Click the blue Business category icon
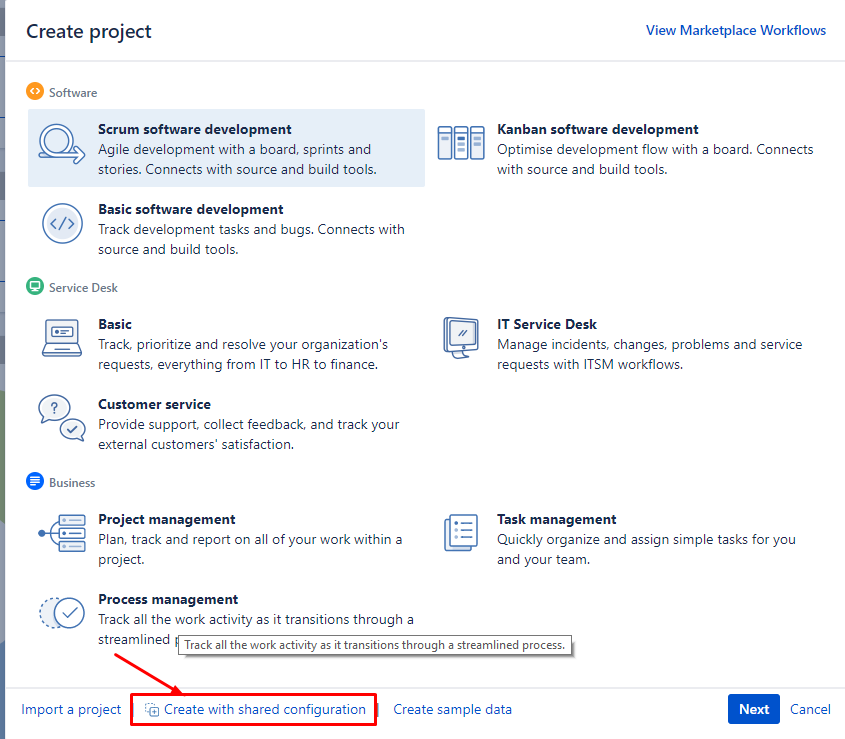The image size is (845, 739). (33, 482)
